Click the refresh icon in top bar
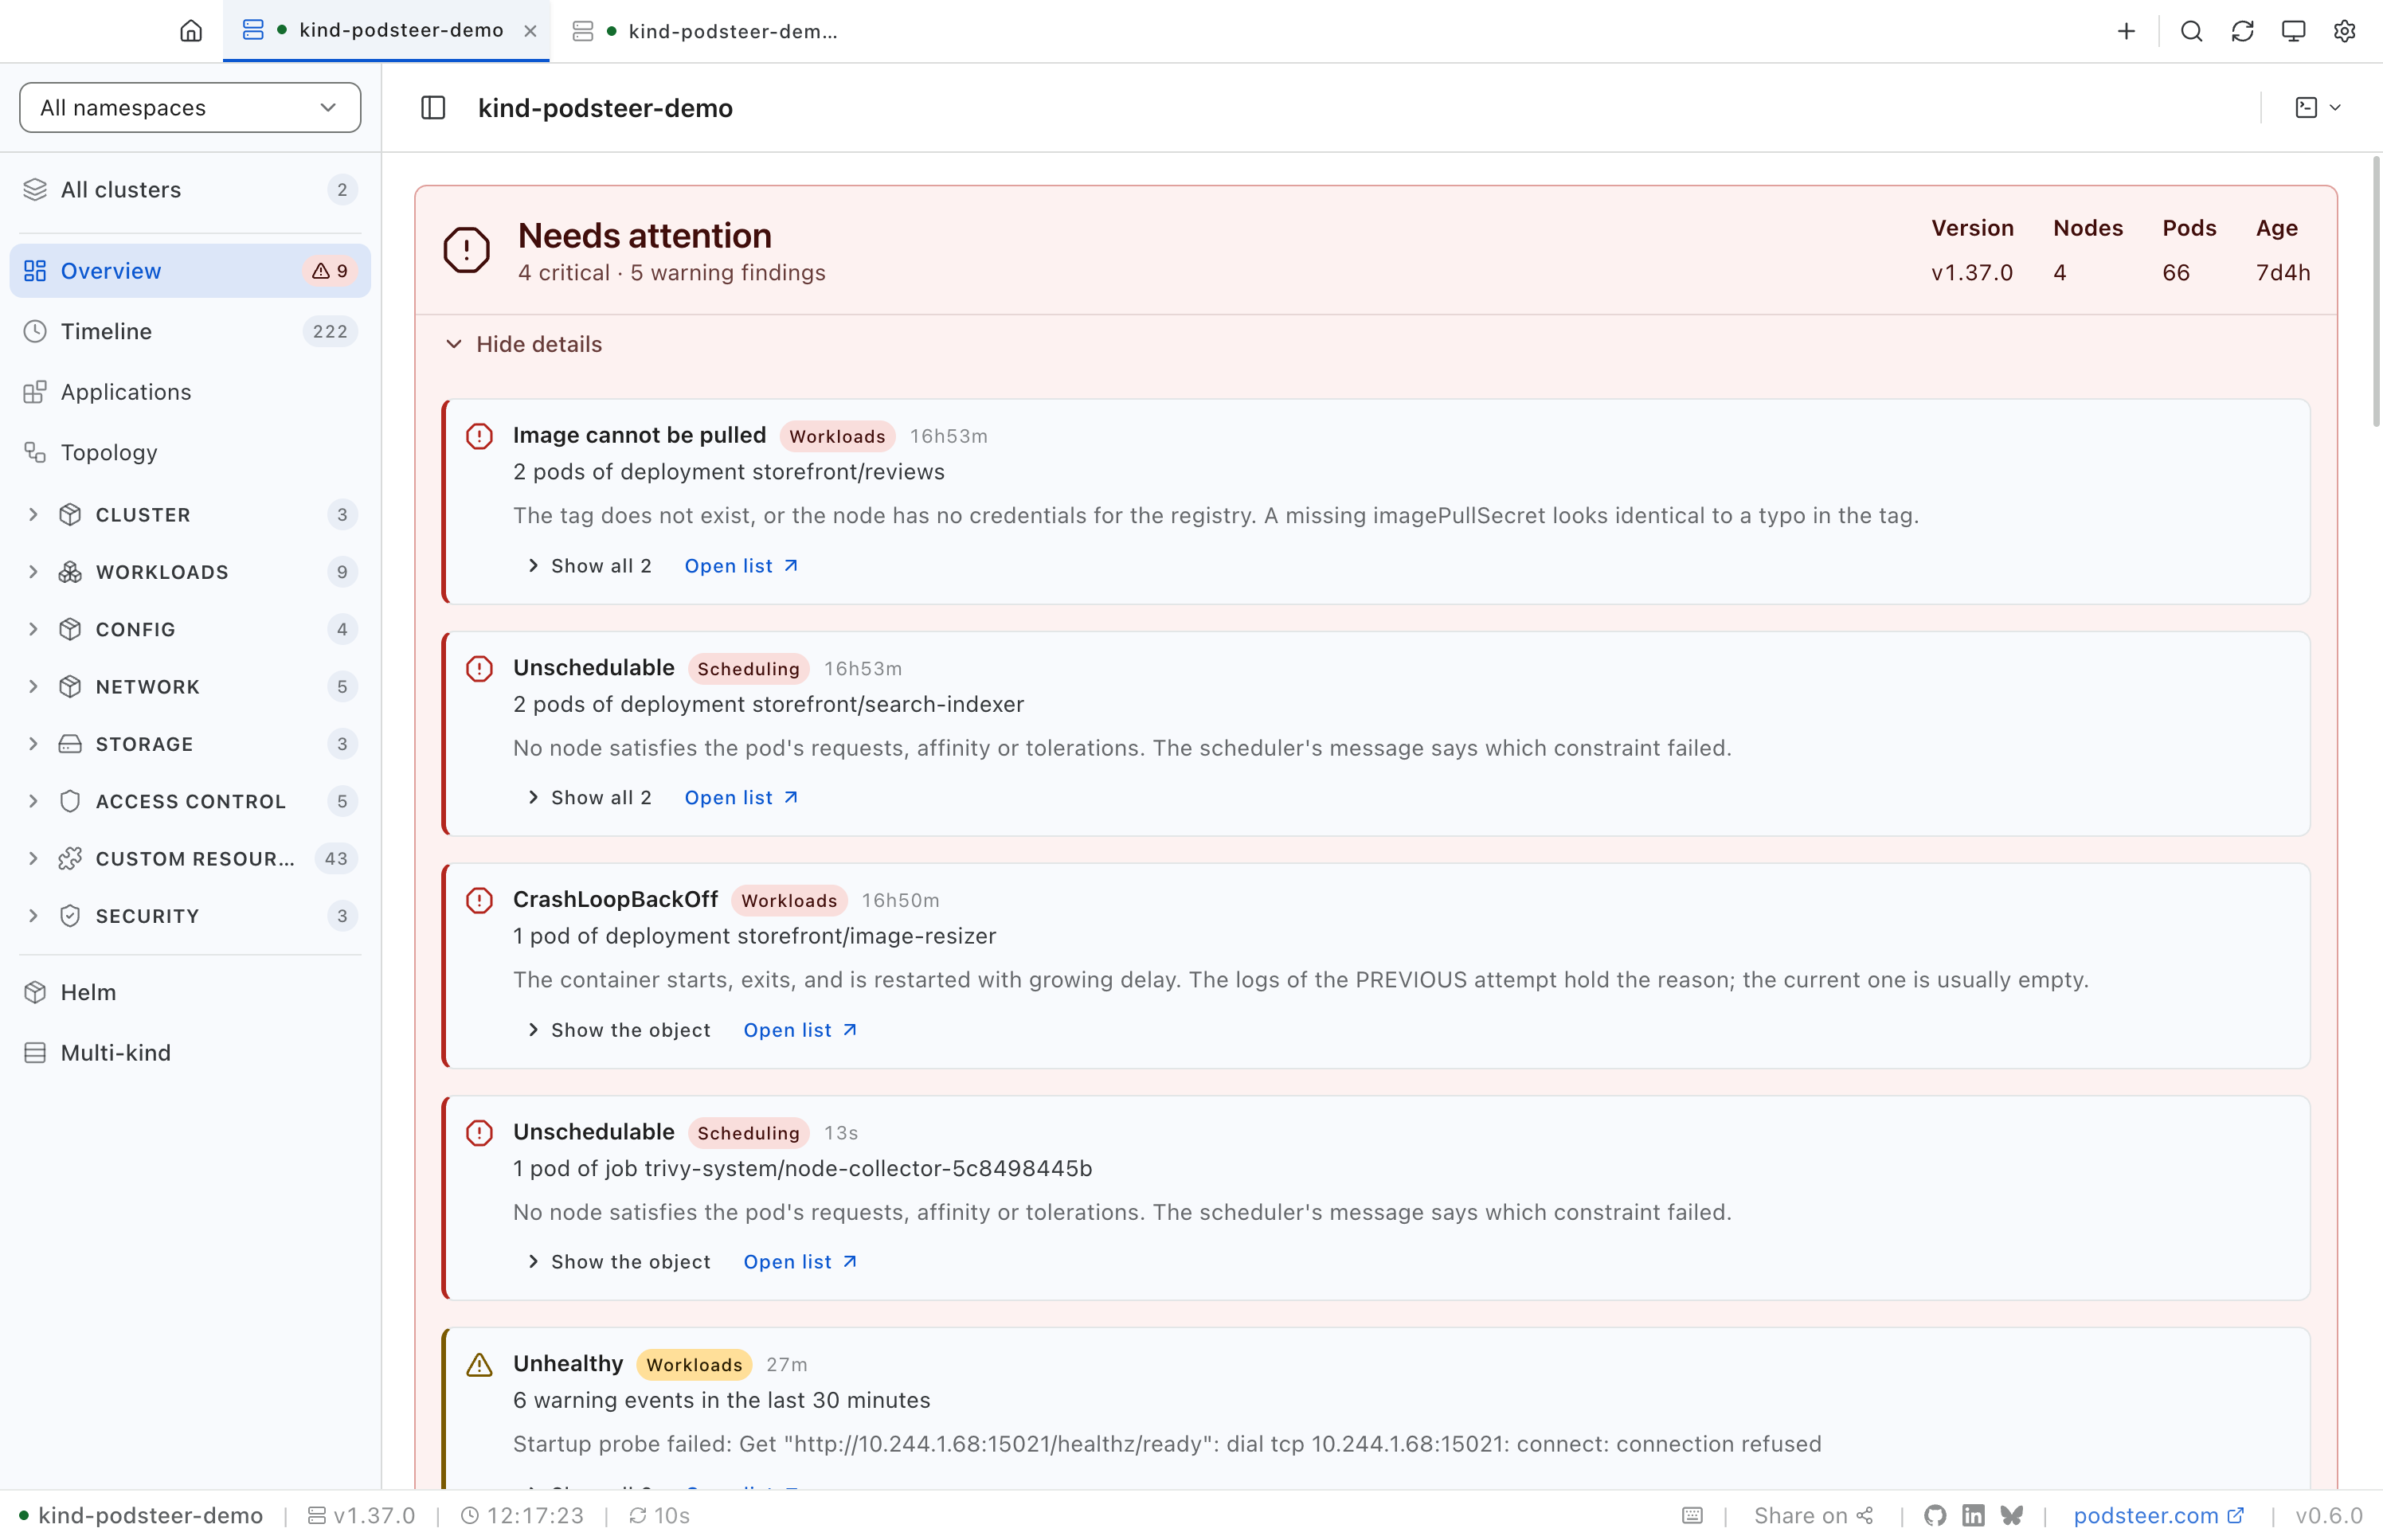 pos(2242,31)
